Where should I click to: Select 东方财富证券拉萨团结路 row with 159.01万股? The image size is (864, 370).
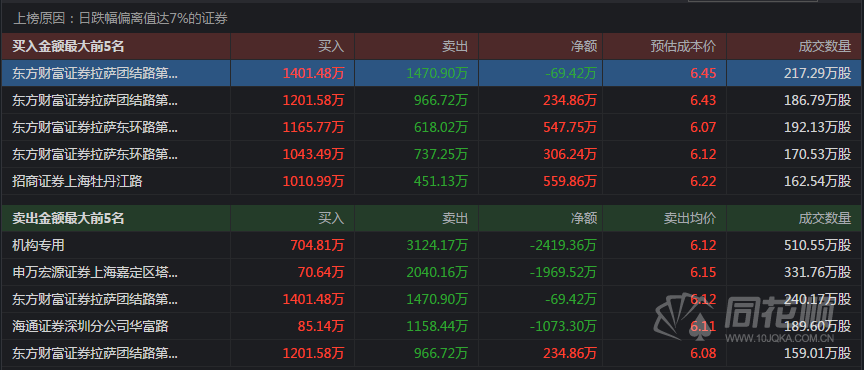432,353
